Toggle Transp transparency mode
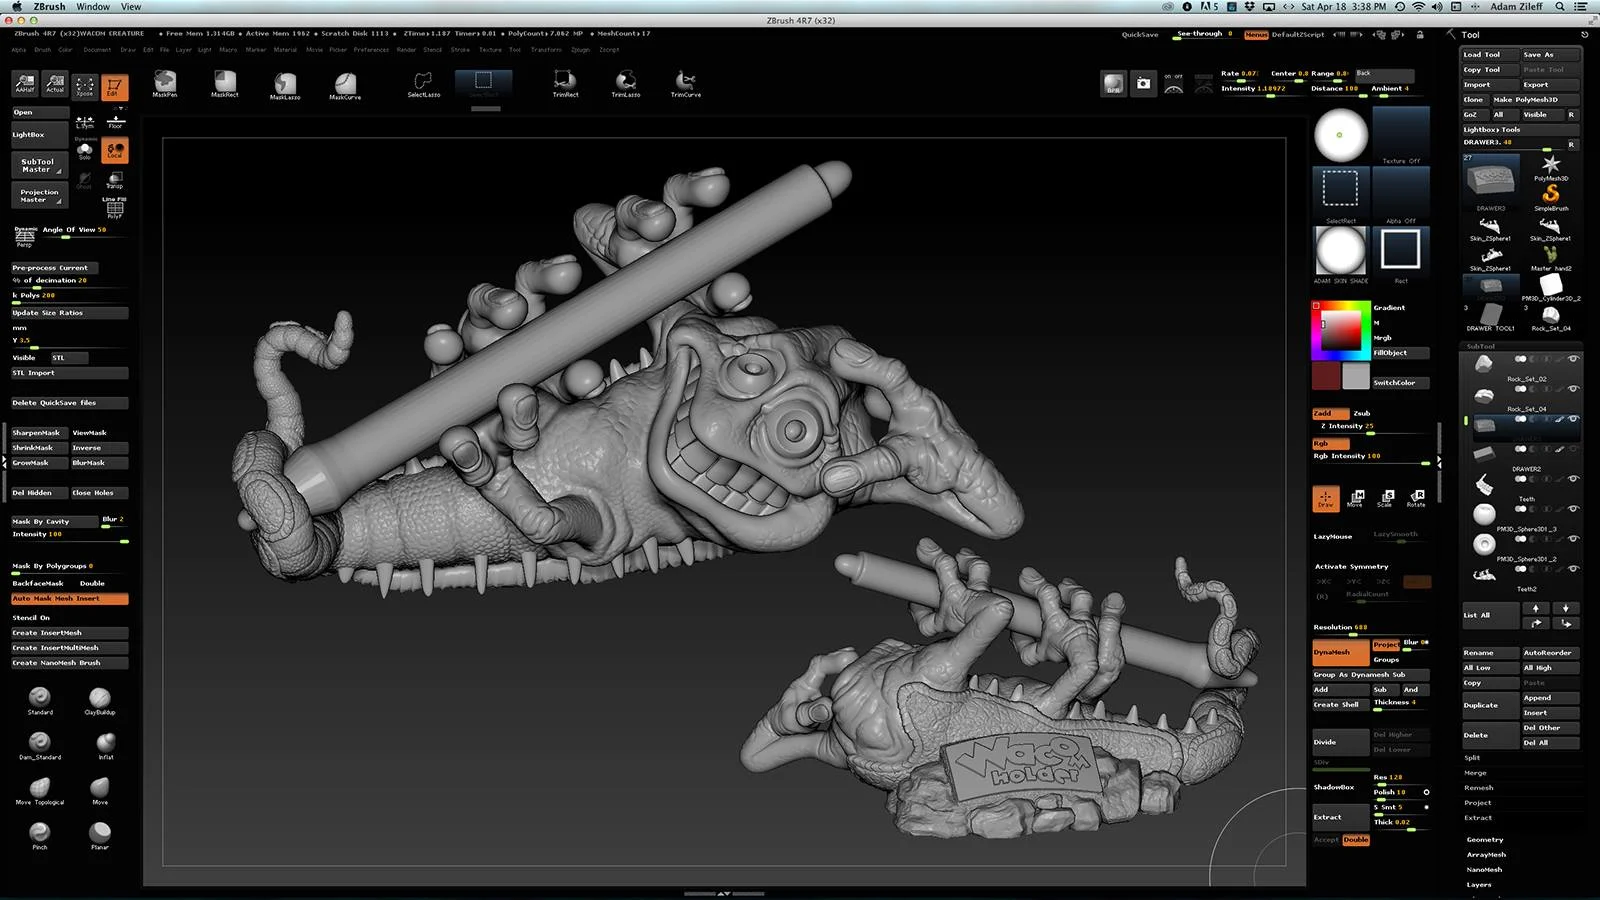 tap(115, 180)
